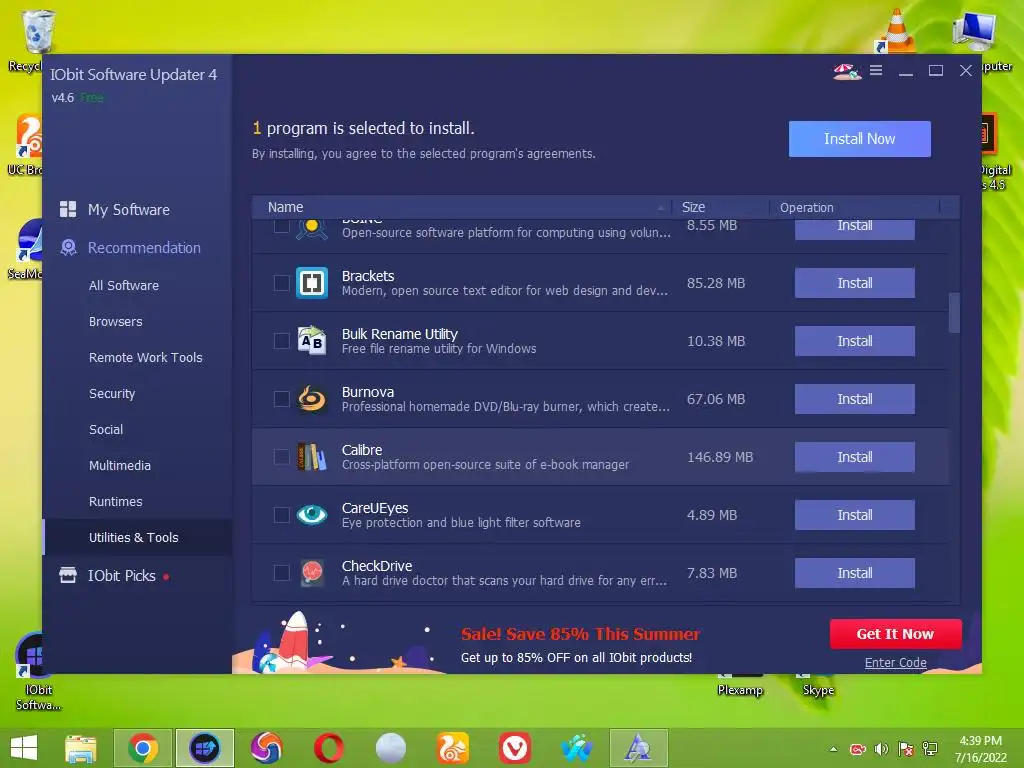Select the Remote Work Tools category
1024x768 pixels.
145,357
